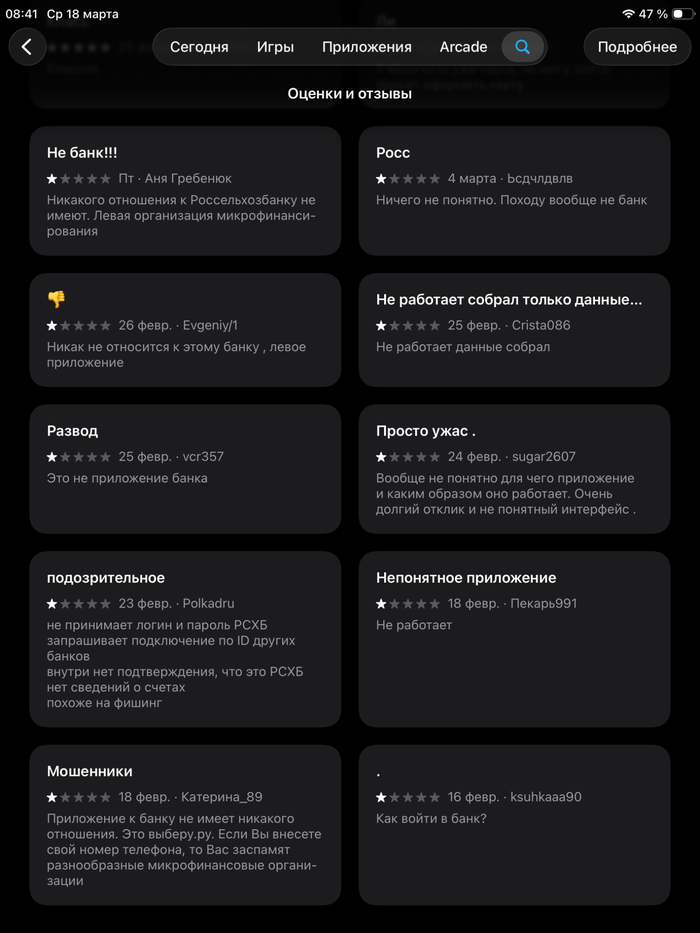
Task: Open the 'Росс' review from 4 марта
Action: (514, 191)
